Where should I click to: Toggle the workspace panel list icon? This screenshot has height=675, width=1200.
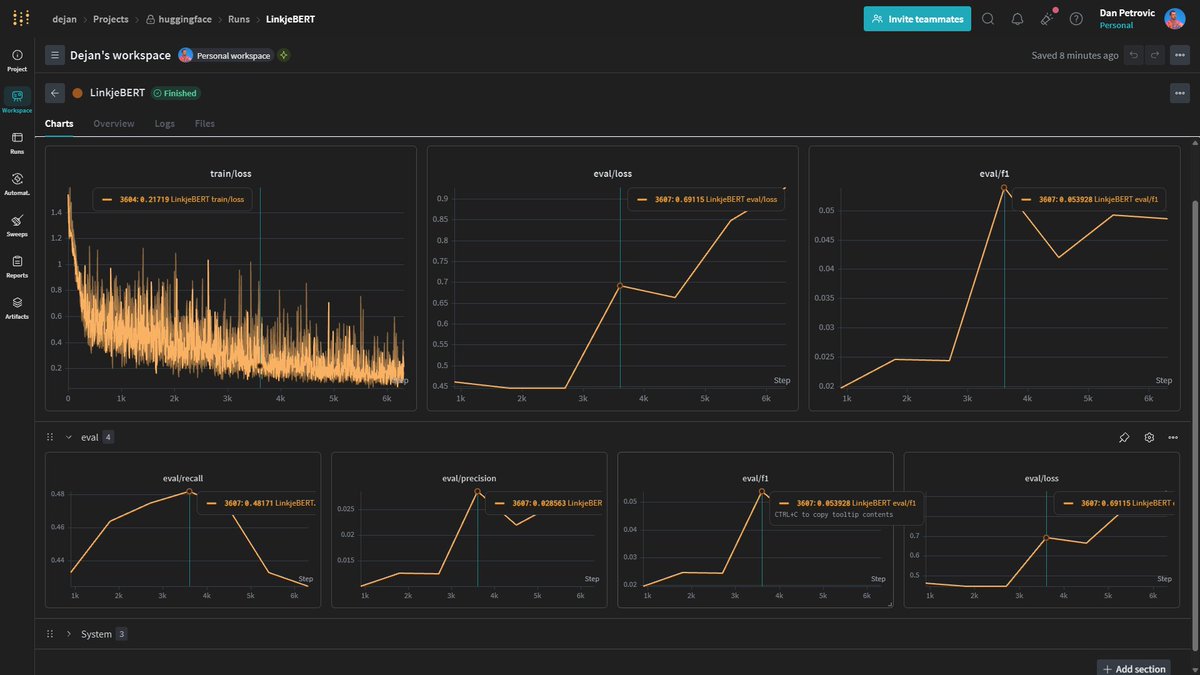[x=55, y=55]
